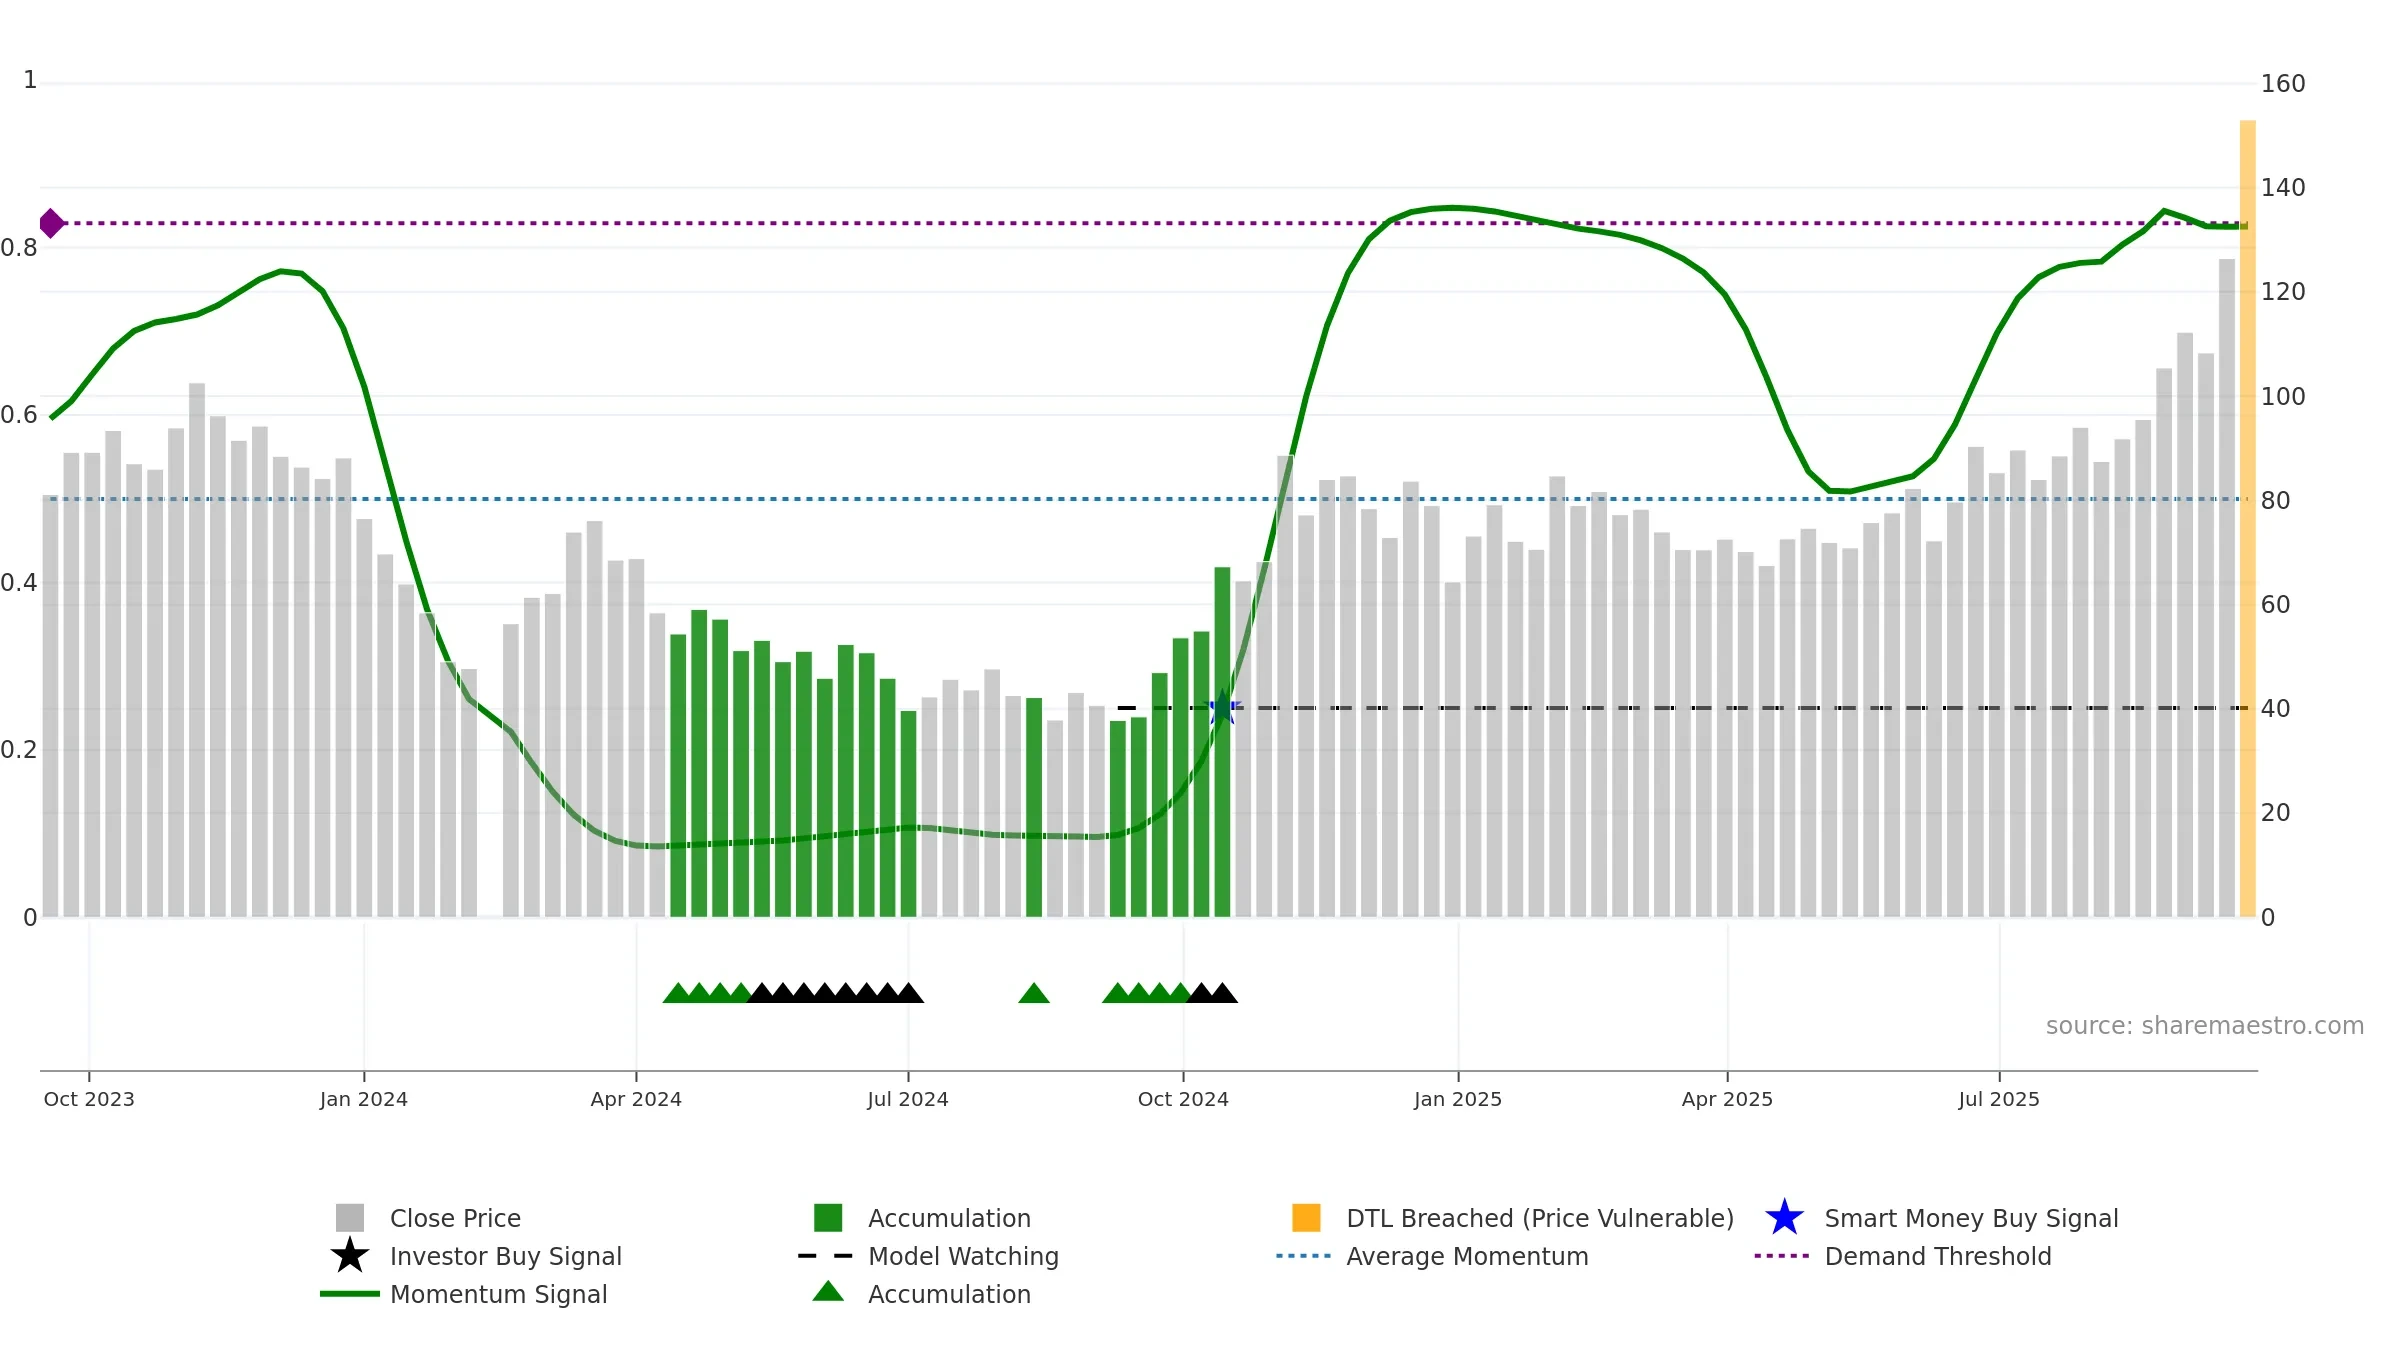The image size is (2400, 1350).
Task: Click the 100 right-axis value
Action: (x=2283, y=397)
